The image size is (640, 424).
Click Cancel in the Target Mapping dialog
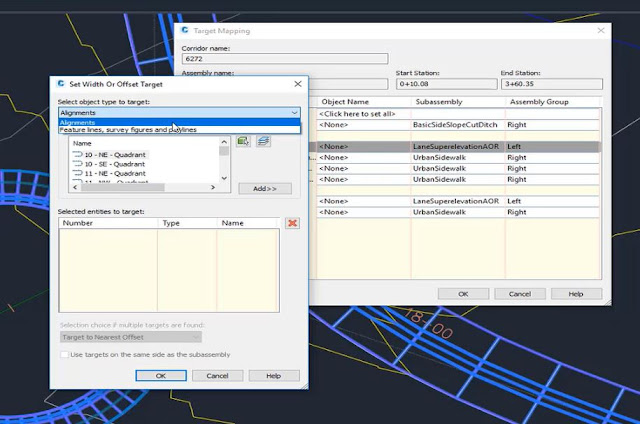tap(520, 294)
